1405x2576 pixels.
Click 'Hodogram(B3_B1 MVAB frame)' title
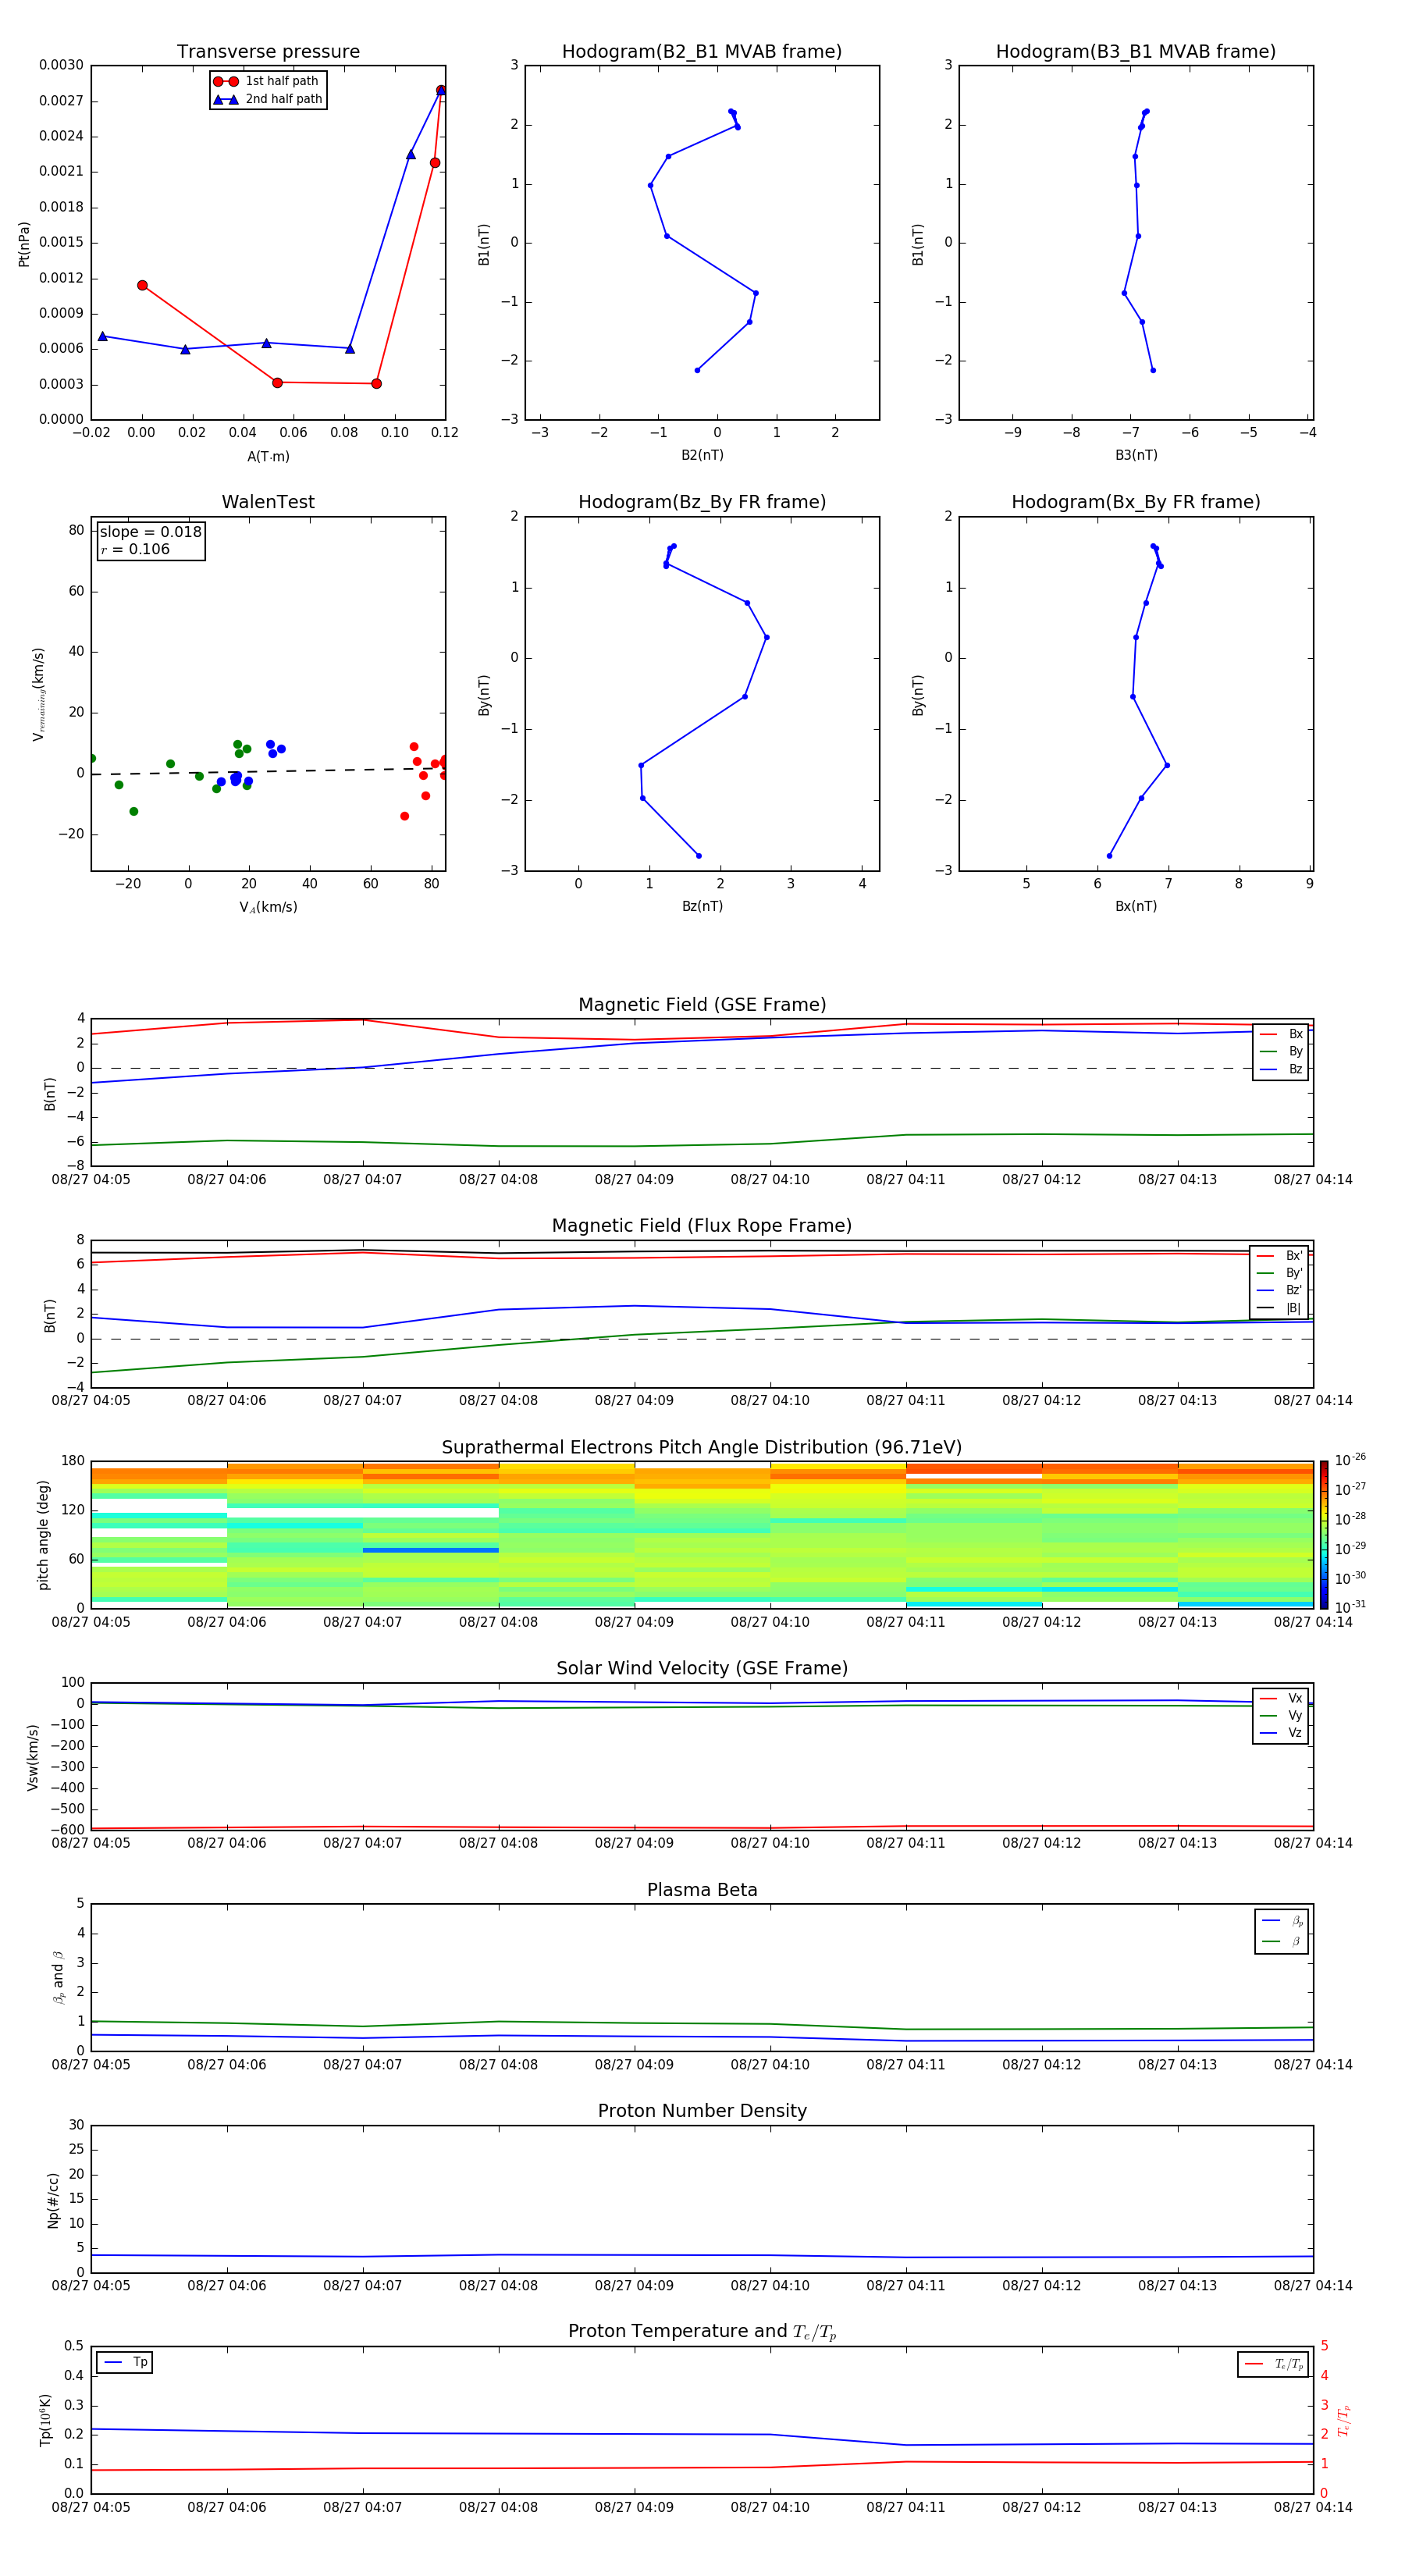(x=1136, y=52)
